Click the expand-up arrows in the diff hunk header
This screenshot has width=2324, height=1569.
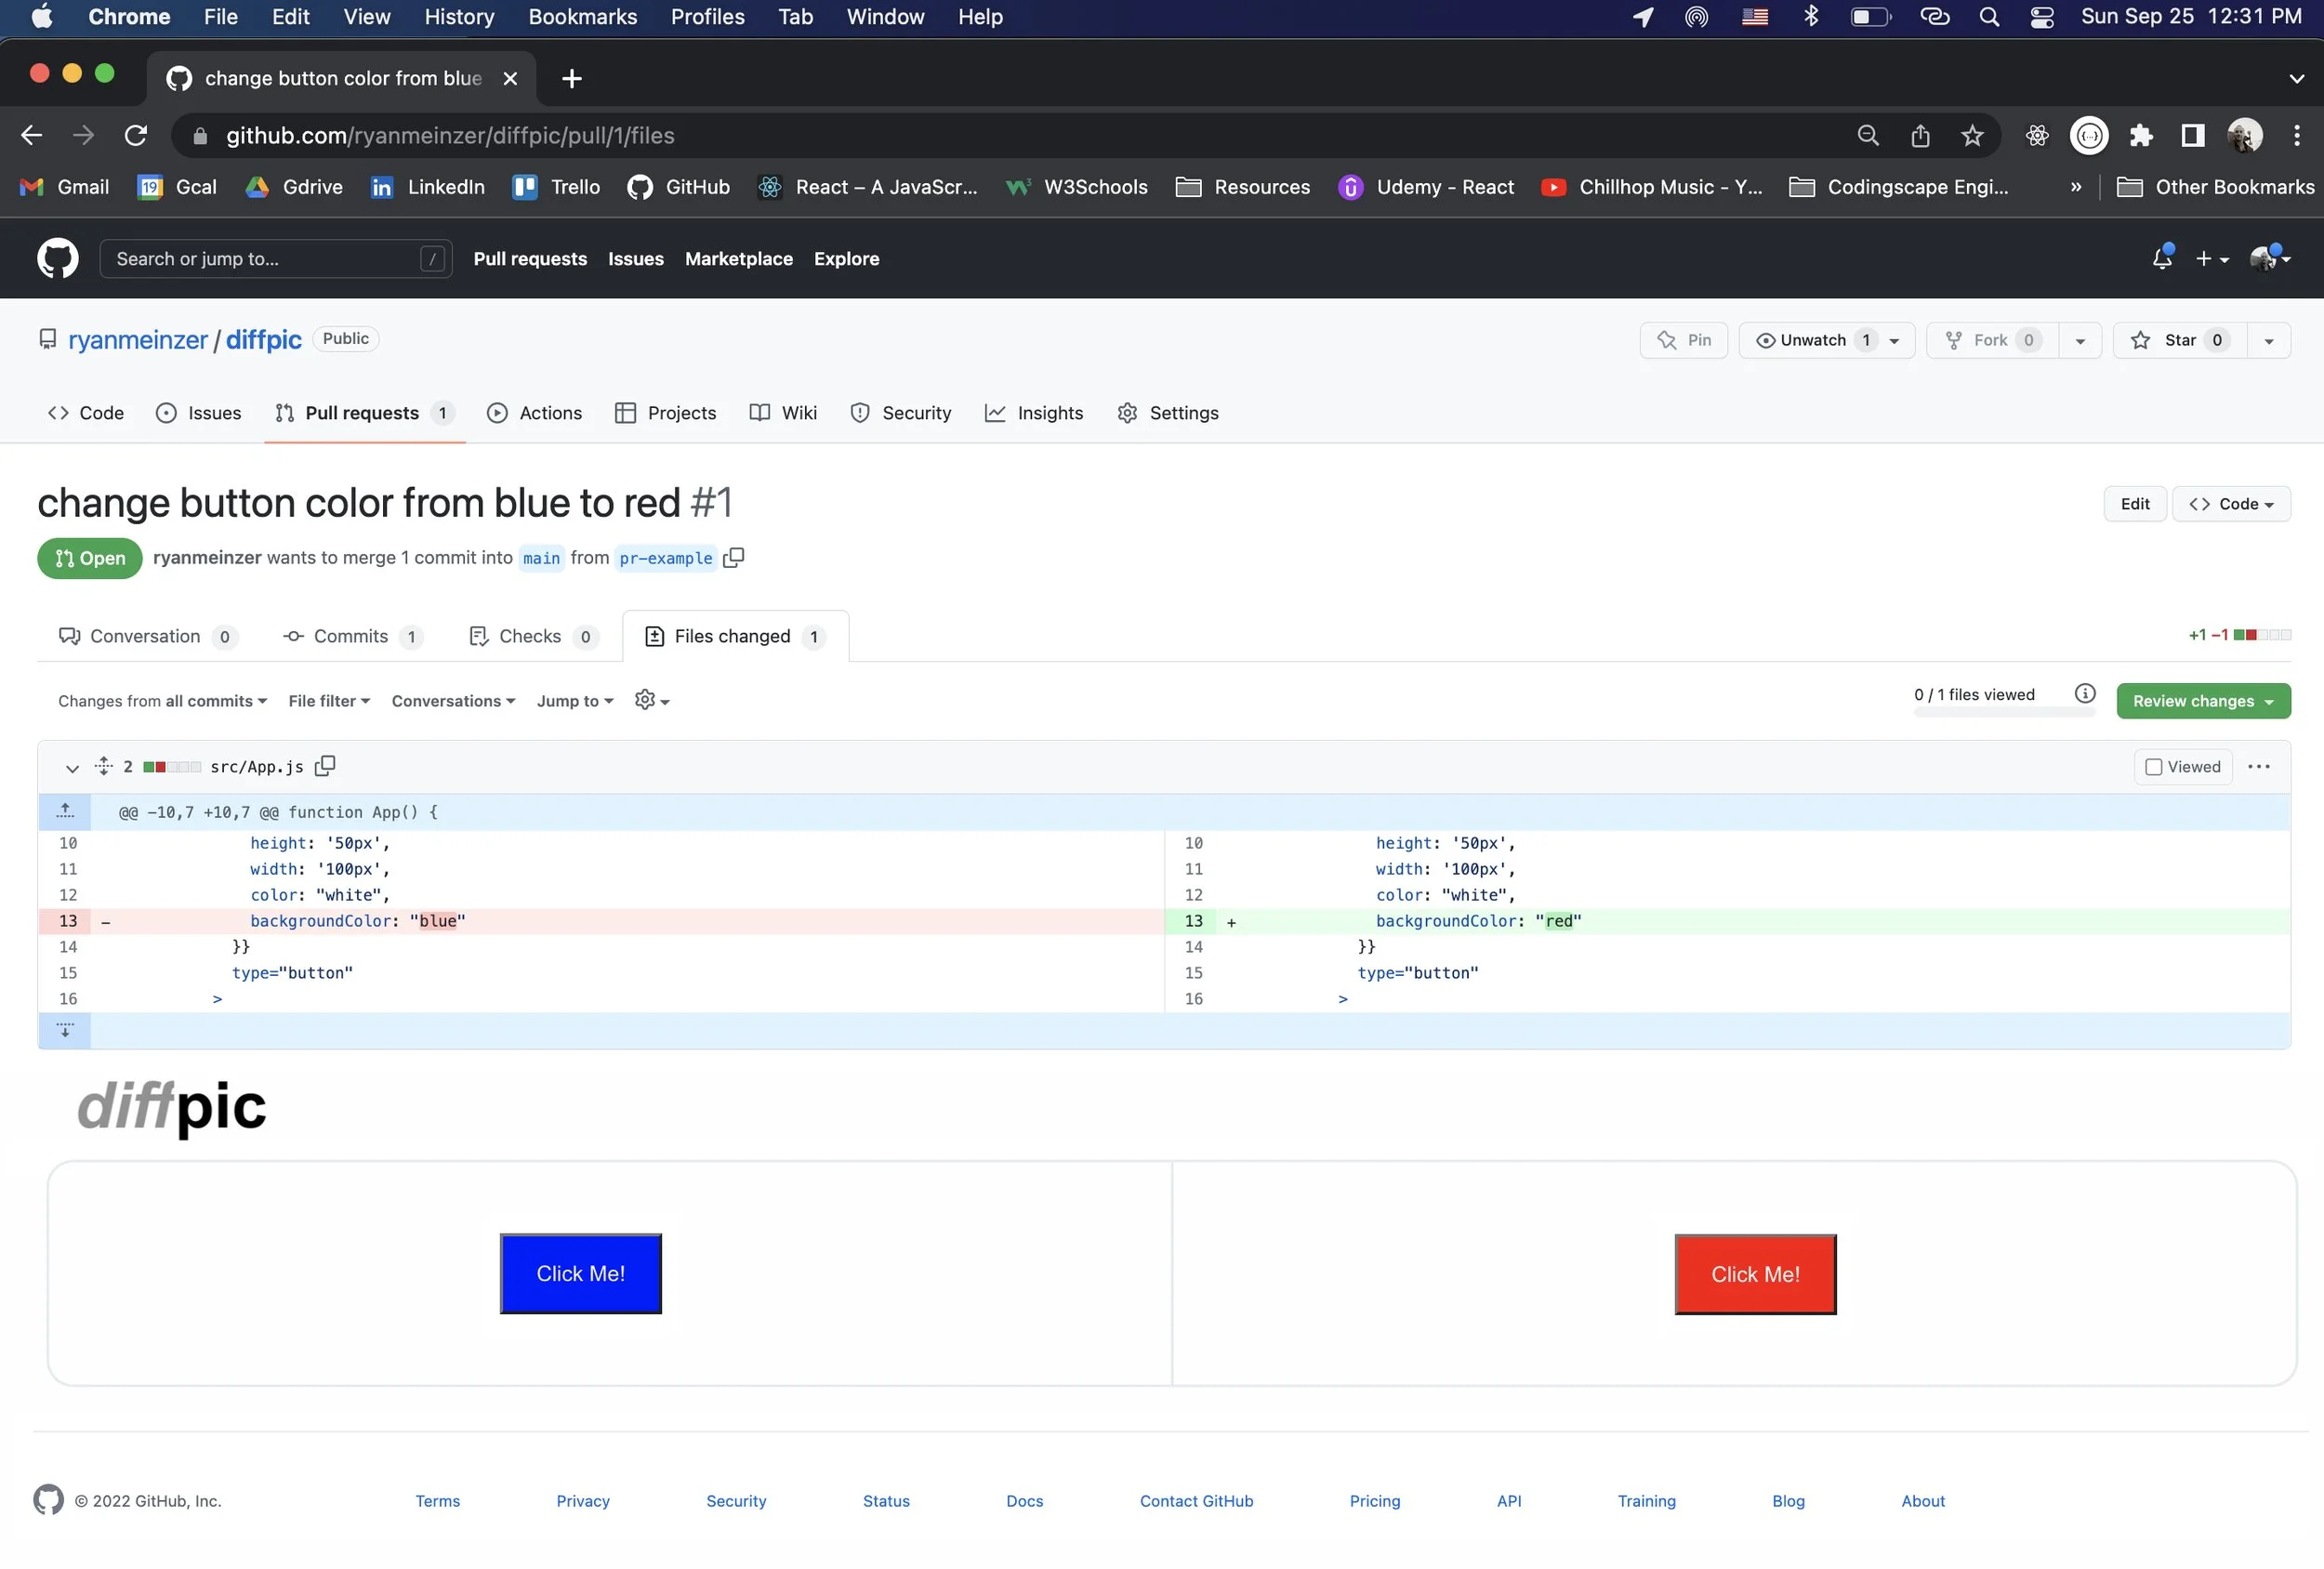point(65,811)
